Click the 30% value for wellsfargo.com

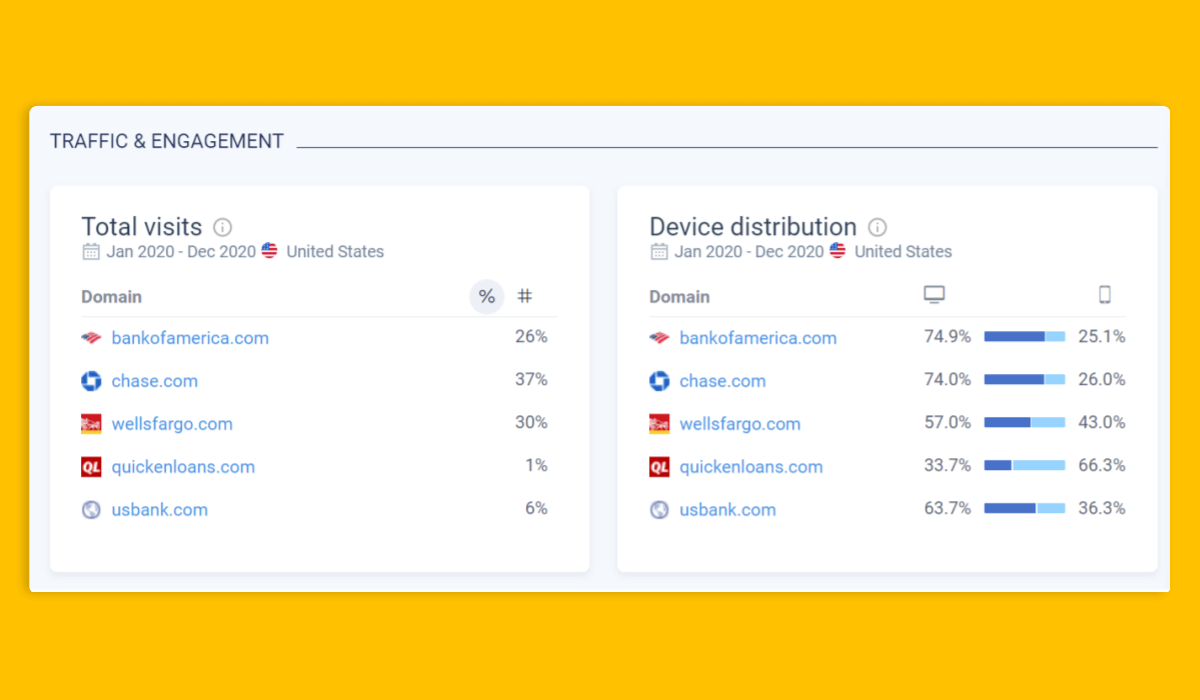click(x=531, y=423)
